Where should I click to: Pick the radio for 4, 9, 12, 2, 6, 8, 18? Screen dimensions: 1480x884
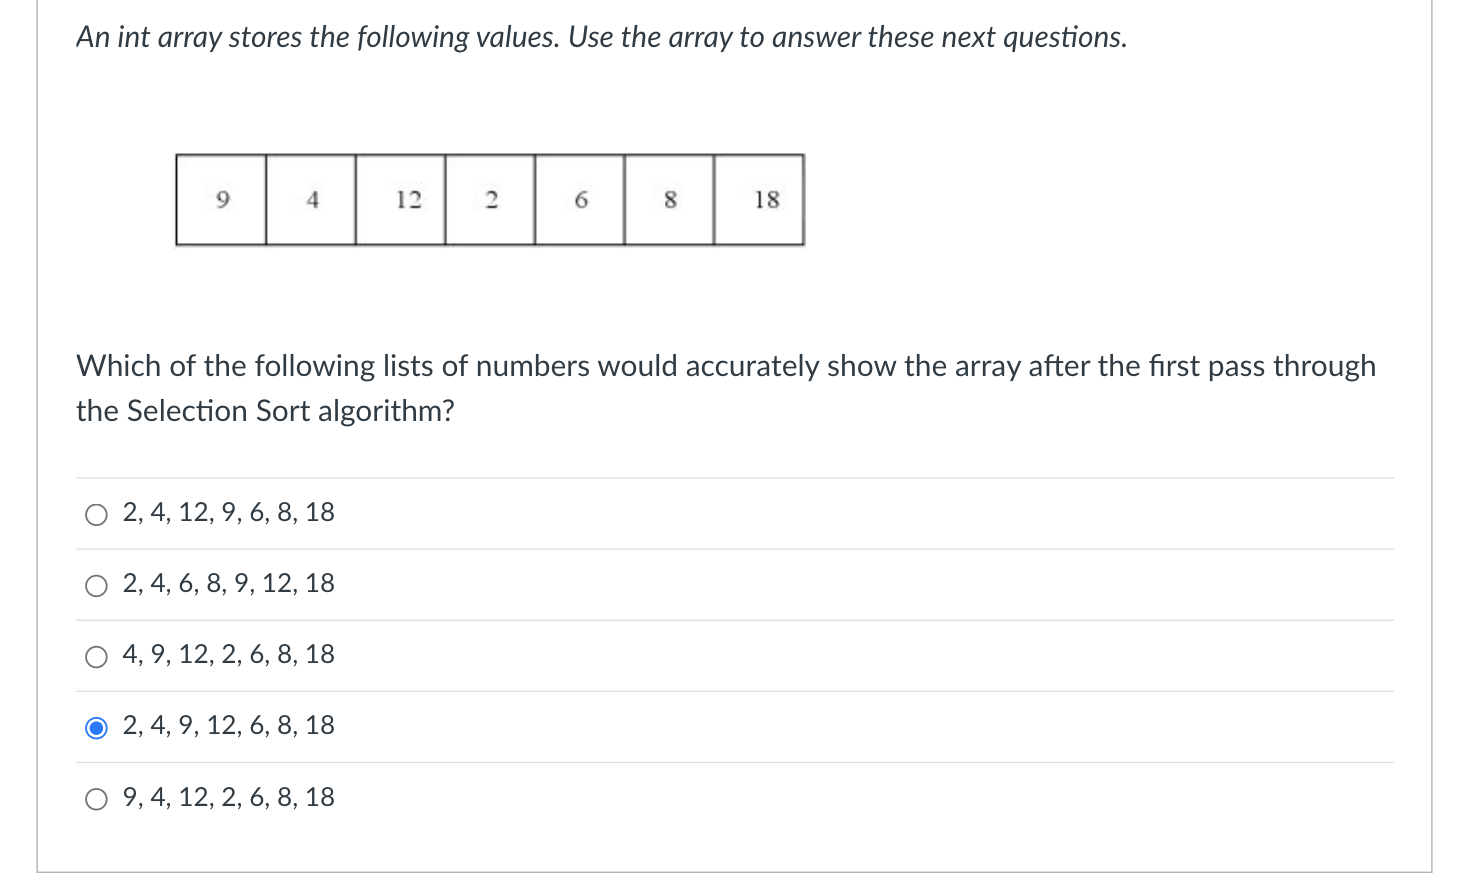tap(96, 657)
